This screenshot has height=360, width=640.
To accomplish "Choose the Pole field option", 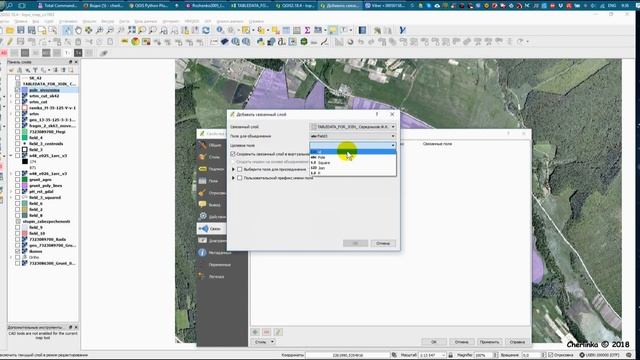I will click(353, 157).
